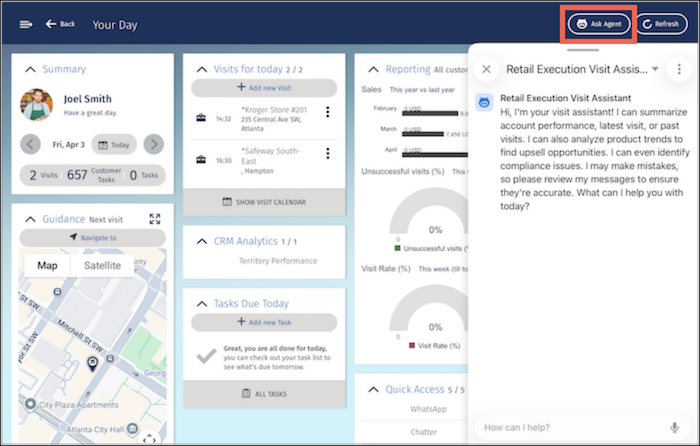The image size is (700, 446).
Task: Show visit calendar
Action: point(264,202)
